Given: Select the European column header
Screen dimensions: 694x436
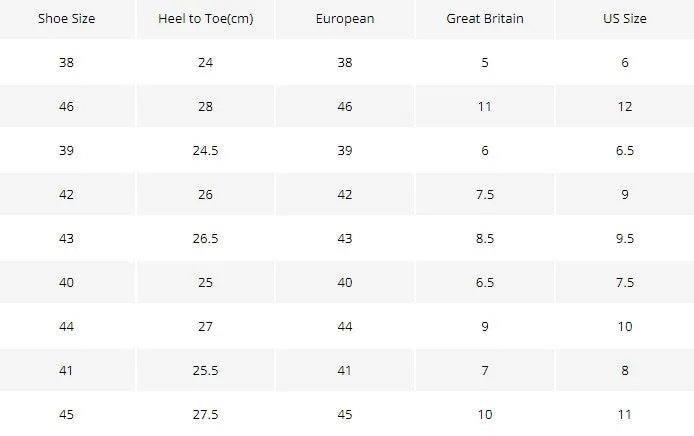Looking at the screenshot, I should tap(345, 19).
